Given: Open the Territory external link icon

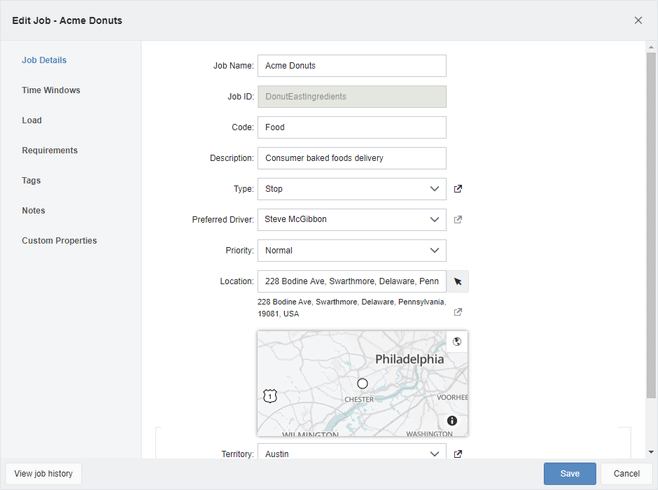Looking at the screenshot, I should tap(458, 454).
